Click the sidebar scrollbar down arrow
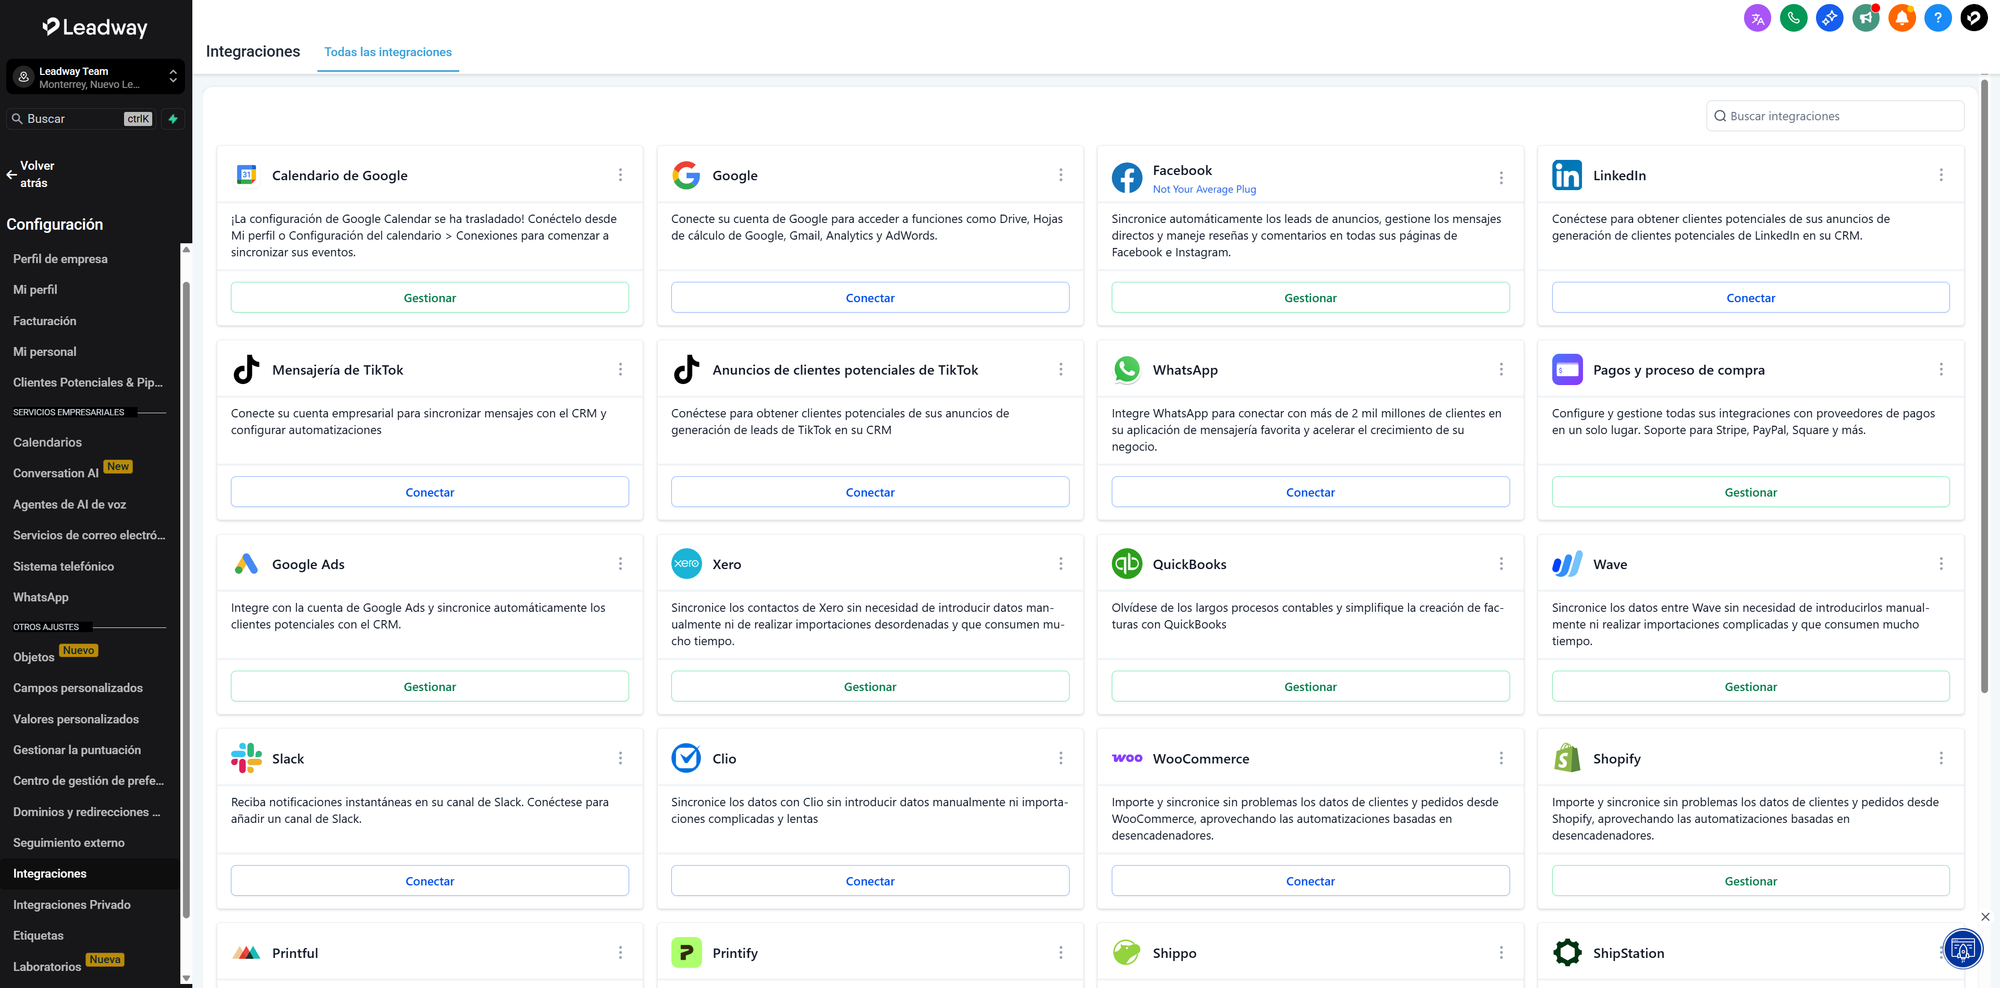This screenshot has width=2000, height=988. (186, 979)
